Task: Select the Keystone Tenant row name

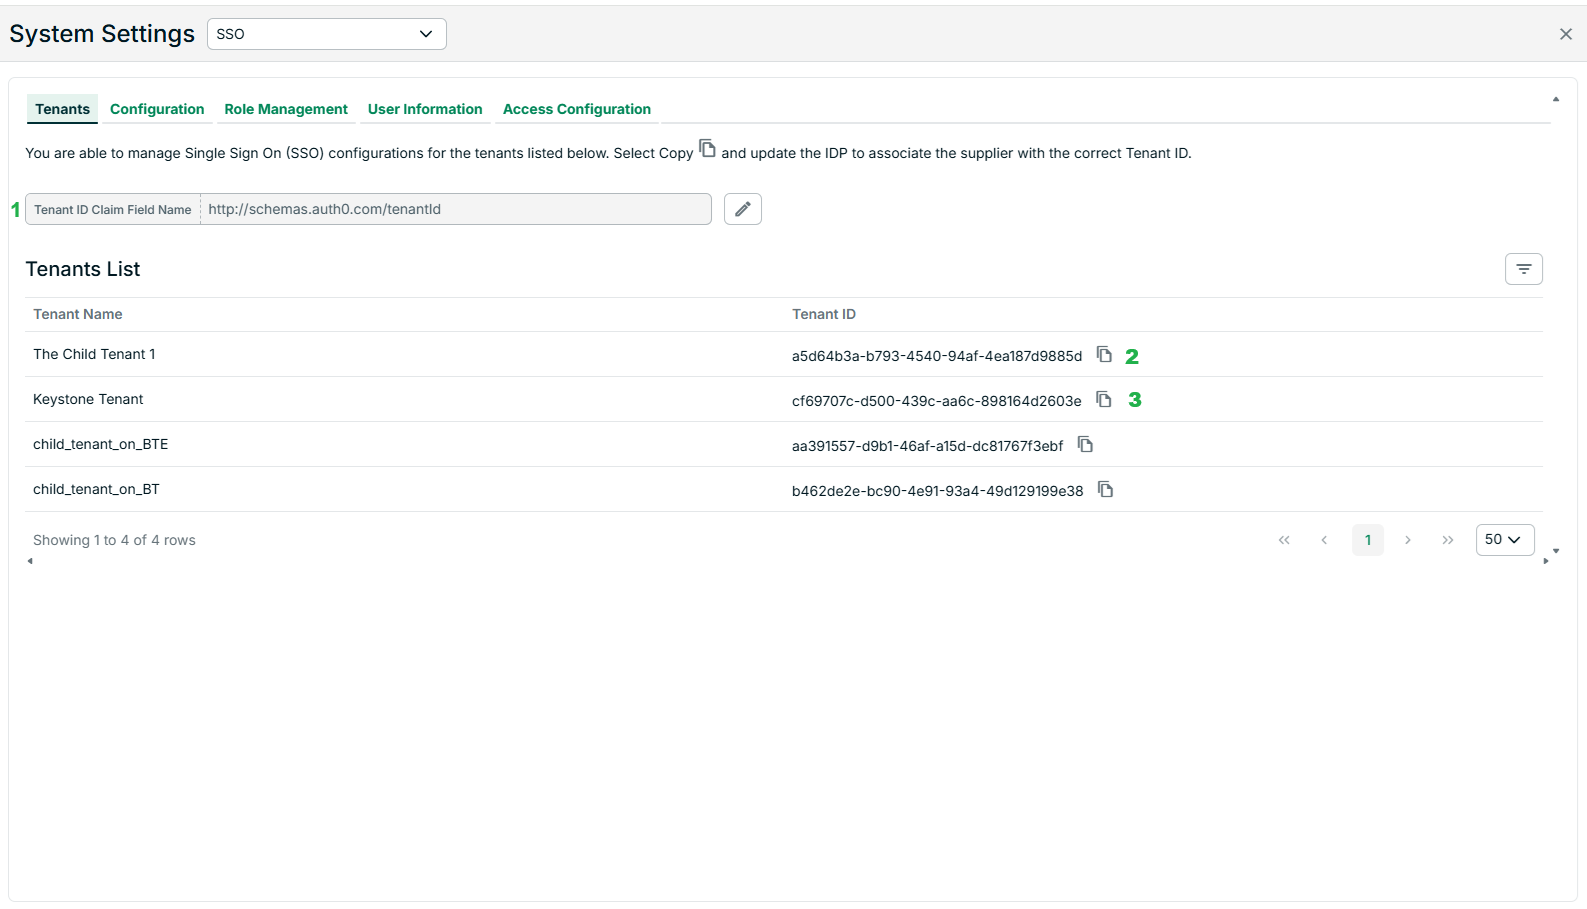Action: (88, 399)
